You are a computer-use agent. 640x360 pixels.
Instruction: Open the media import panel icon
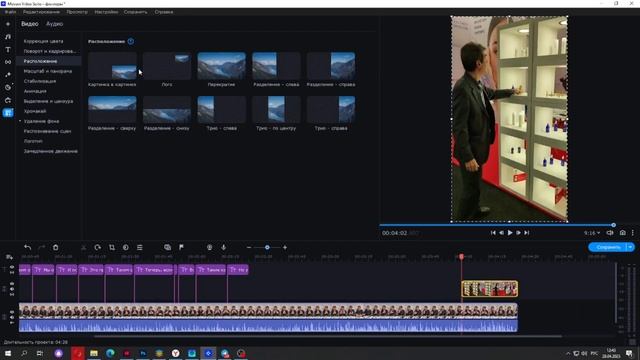[8, 24]
